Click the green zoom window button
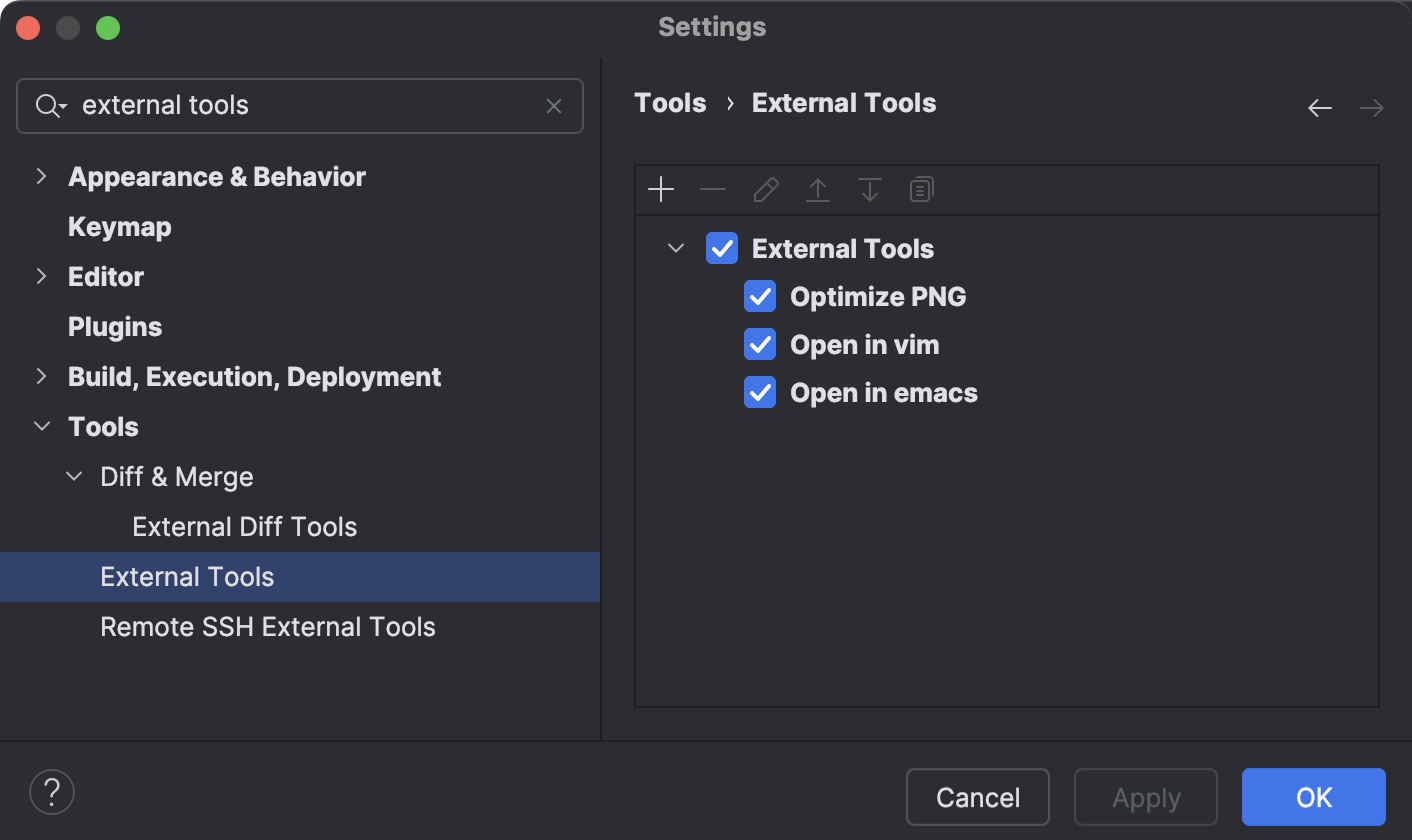1412x840 pixels. point(108,28)
